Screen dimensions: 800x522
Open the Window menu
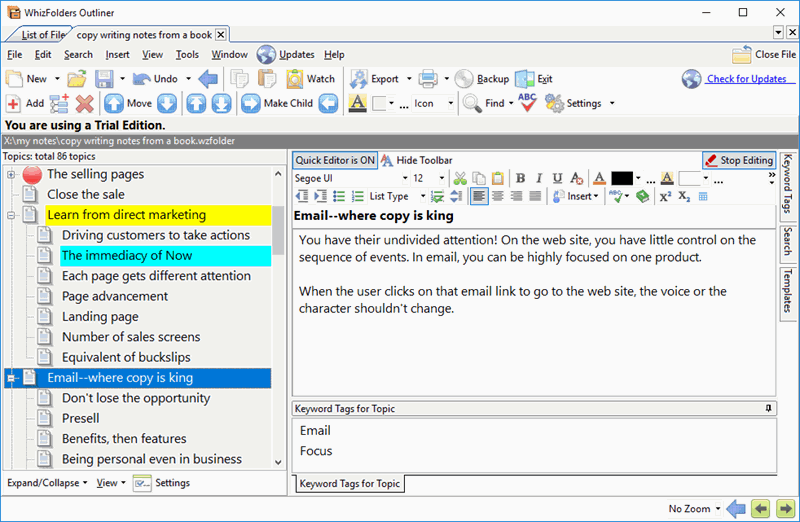click(230, 55)
